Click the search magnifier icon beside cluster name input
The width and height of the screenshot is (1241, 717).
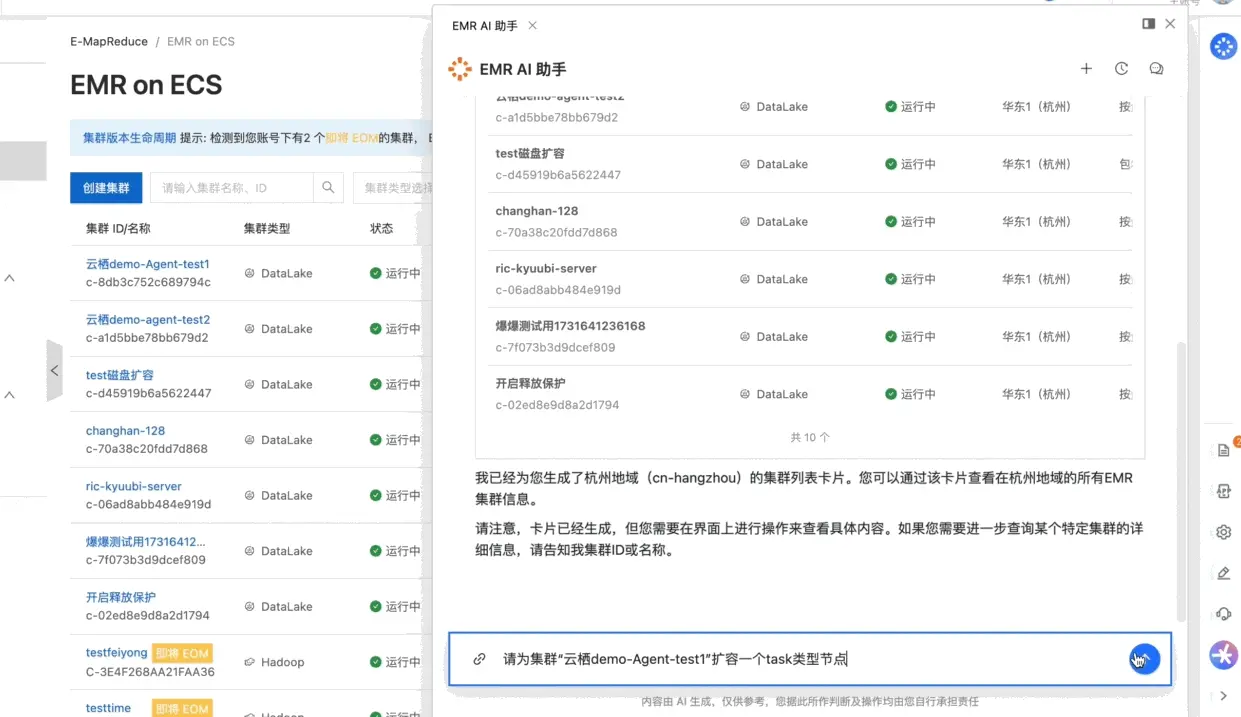pos(328,188)
